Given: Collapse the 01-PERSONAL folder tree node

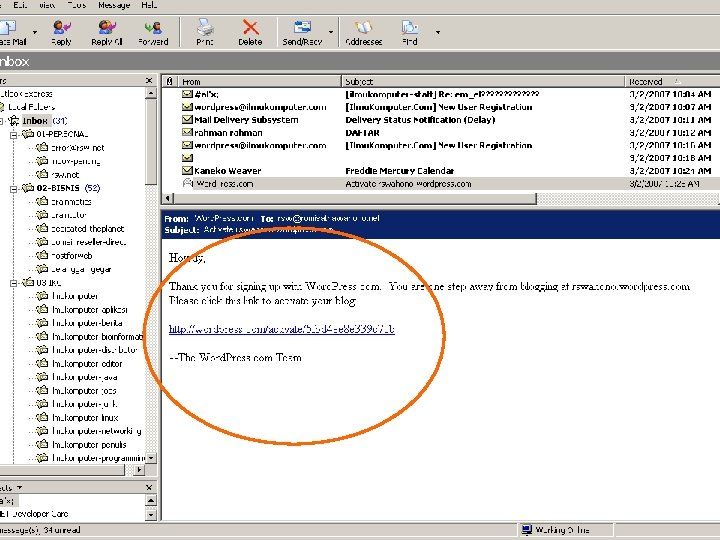Looking at the screenshot, I should 14,135.
